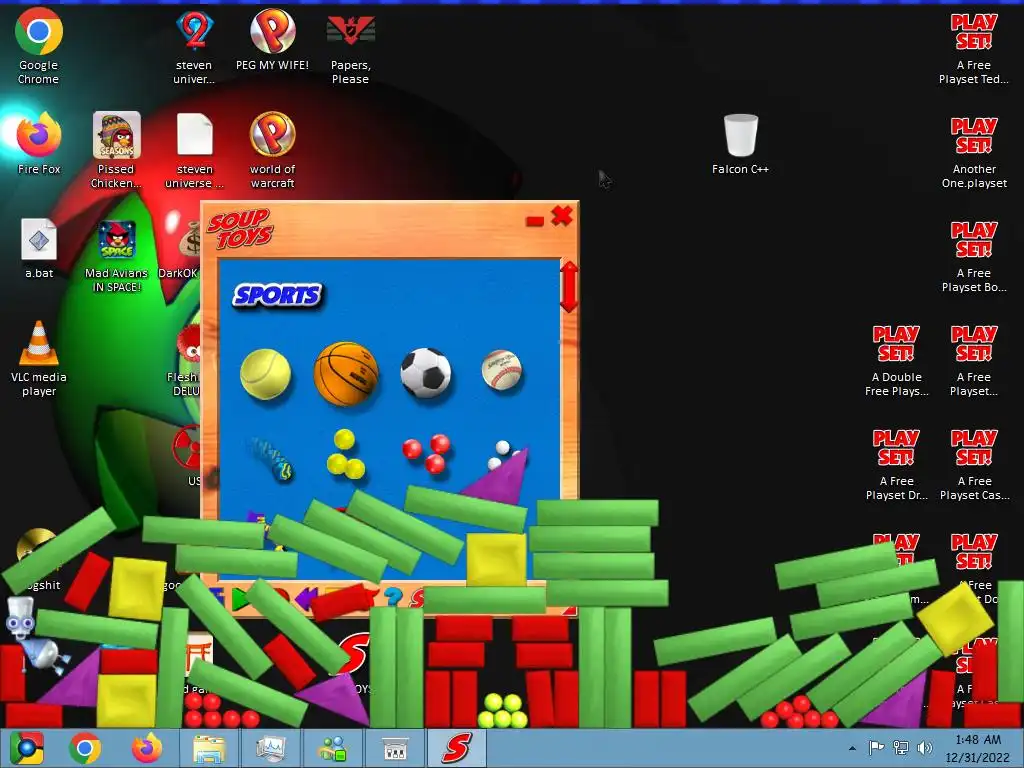Open the two-people messenger taskbar icon
The width and height of the screenshot is (1024, 768).
332,748
